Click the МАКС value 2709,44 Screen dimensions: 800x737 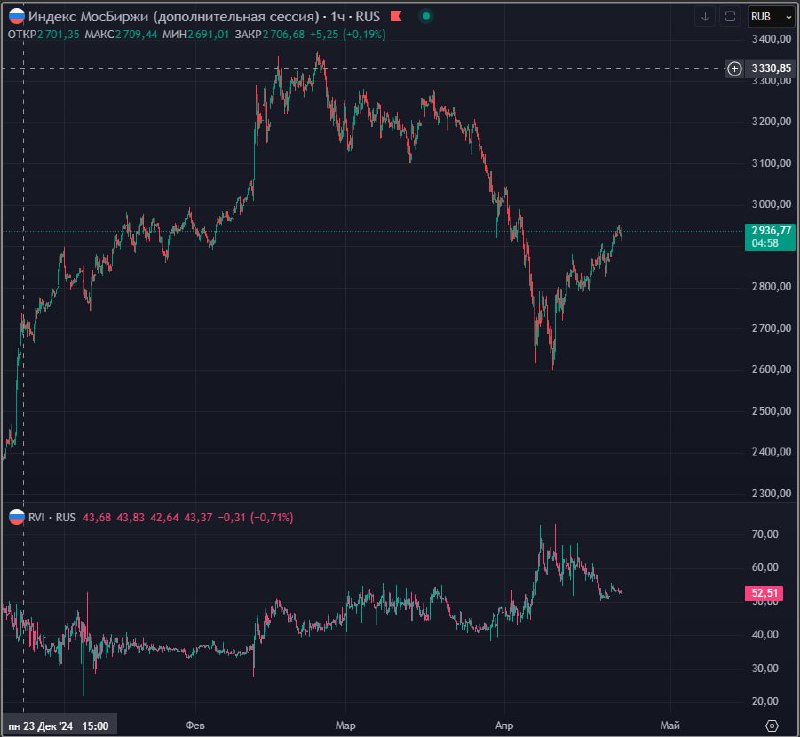coord(136,34)
